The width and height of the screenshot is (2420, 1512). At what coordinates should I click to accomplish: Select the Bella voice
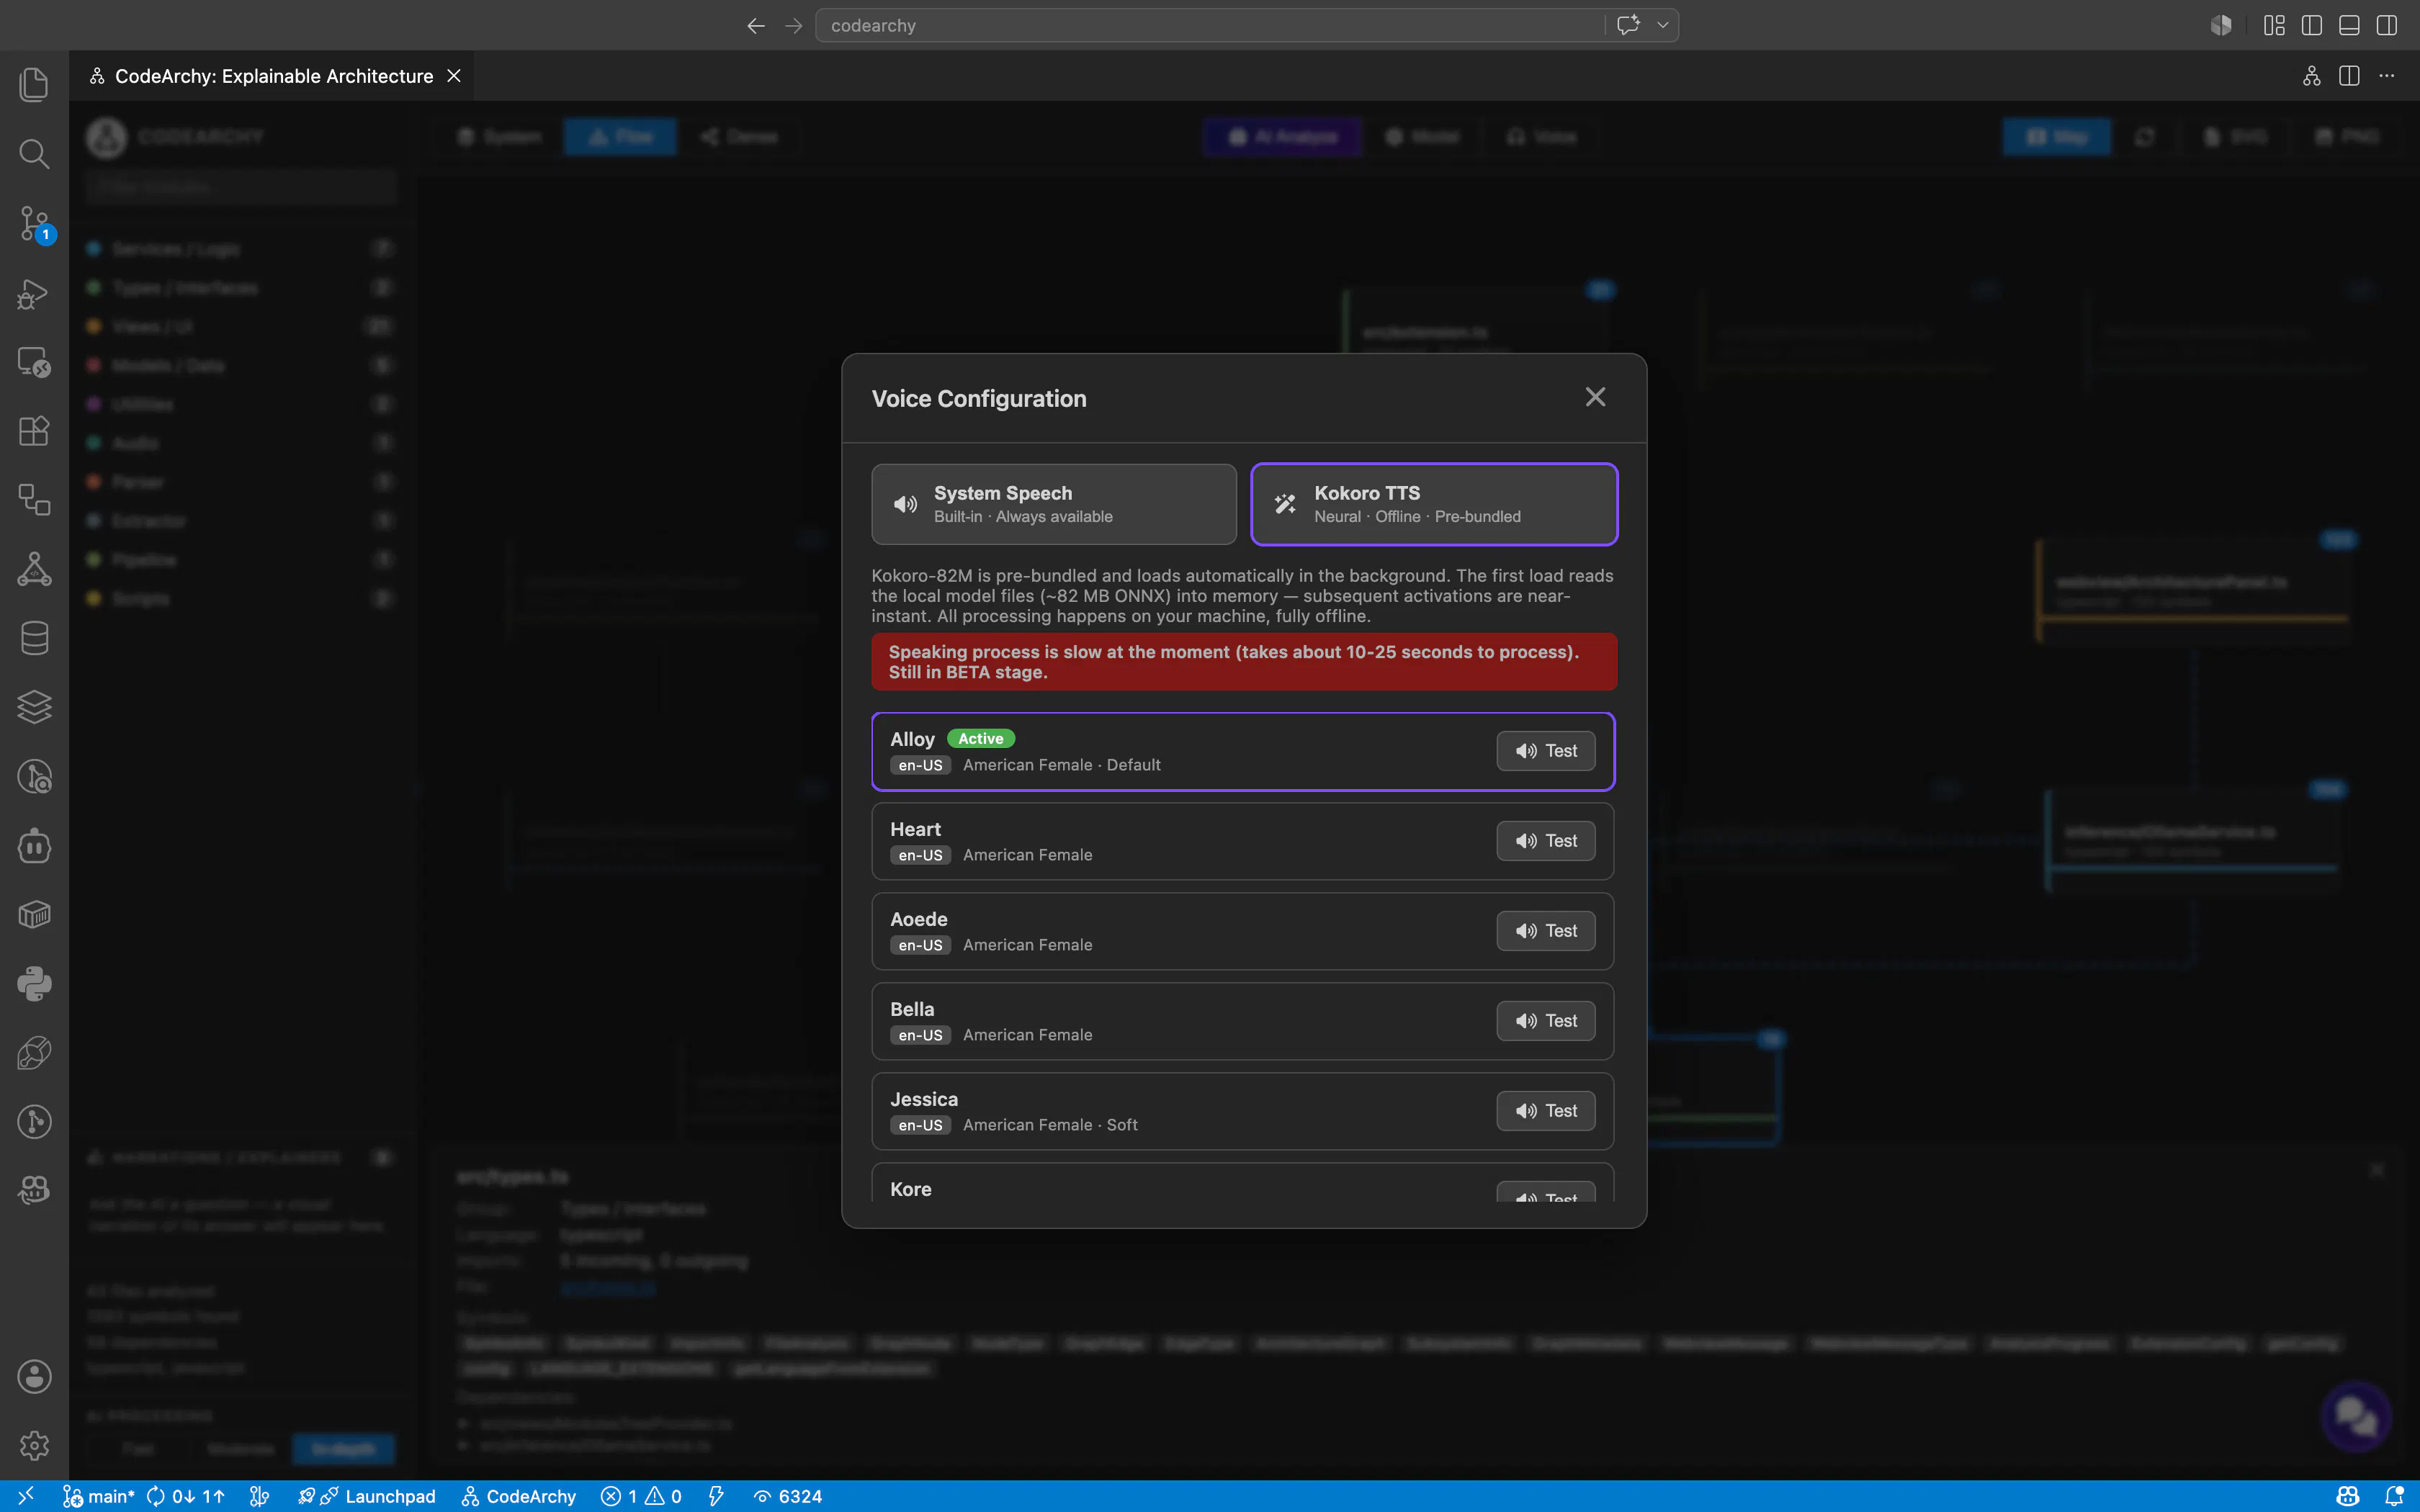(1243, 1021)
